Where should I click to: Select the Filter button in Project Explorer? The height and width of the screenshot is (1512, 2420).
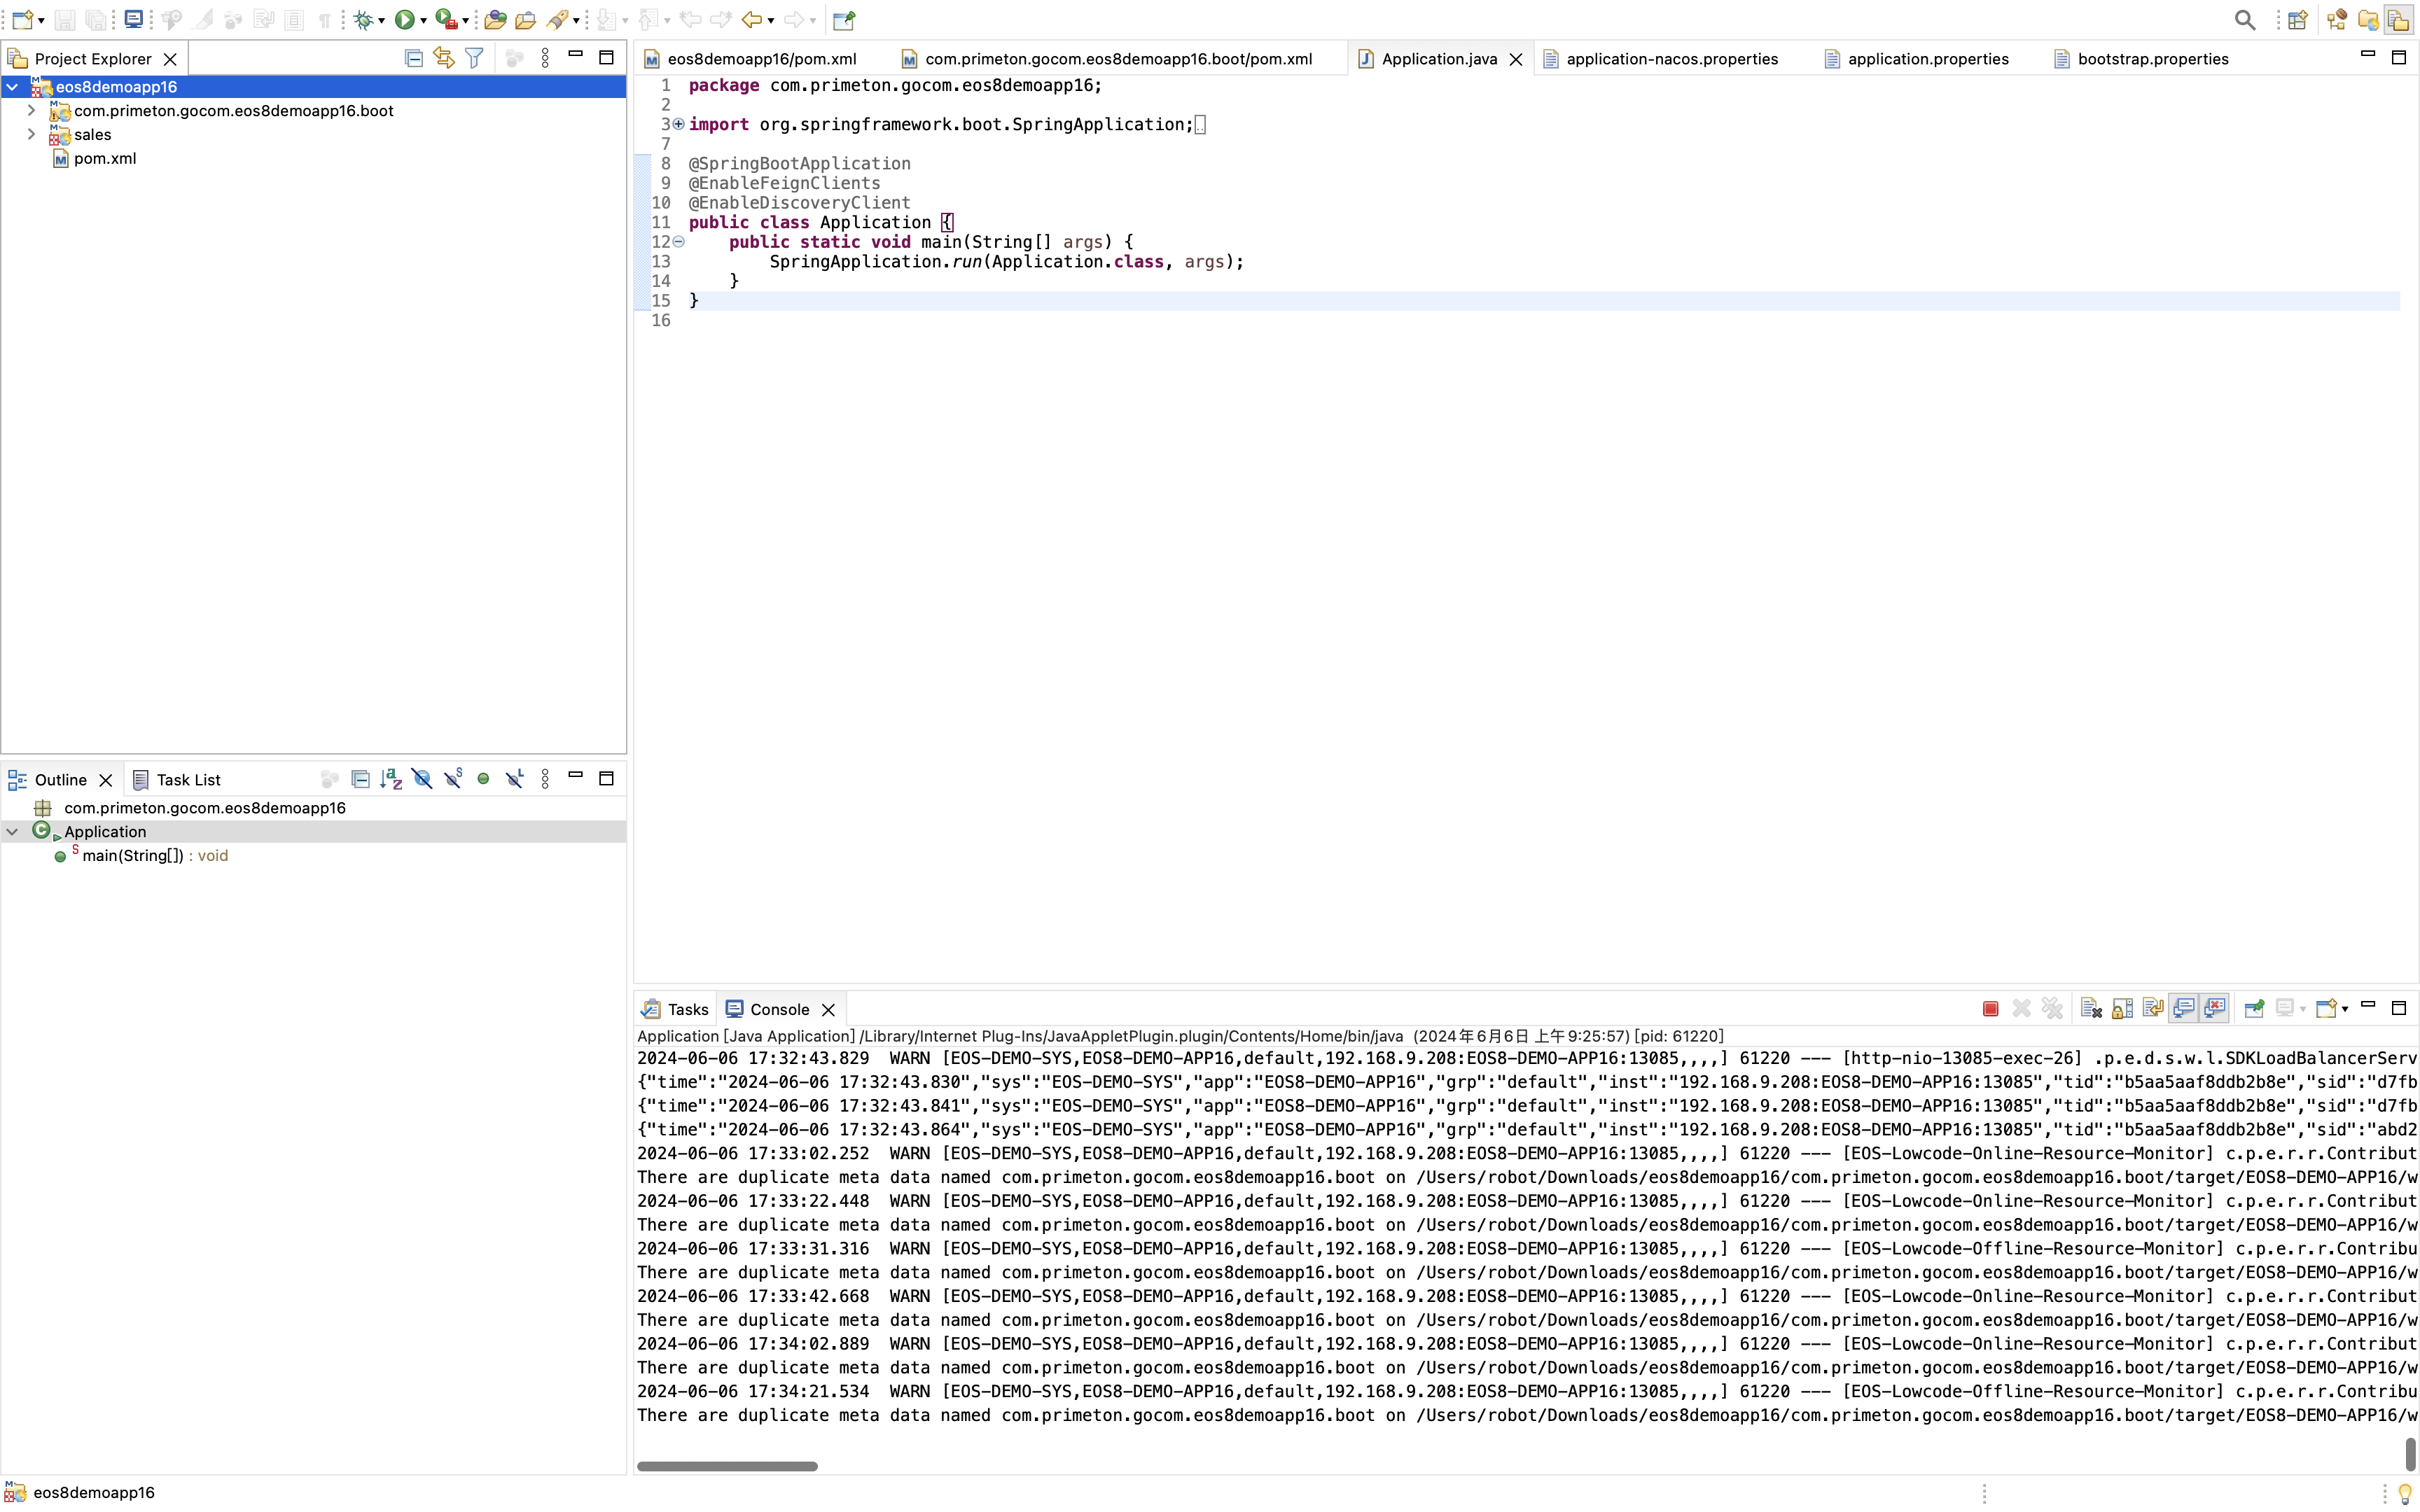point(473,58)
